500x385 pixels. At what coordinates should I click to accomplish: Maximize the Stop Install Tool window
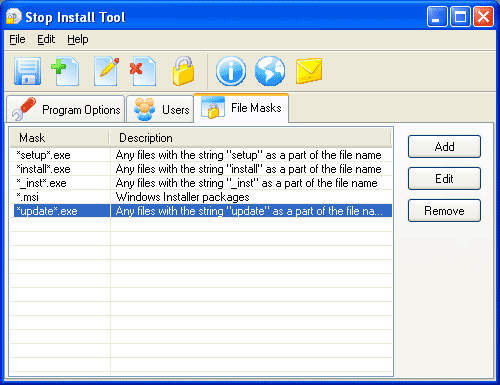pos(460,16)
